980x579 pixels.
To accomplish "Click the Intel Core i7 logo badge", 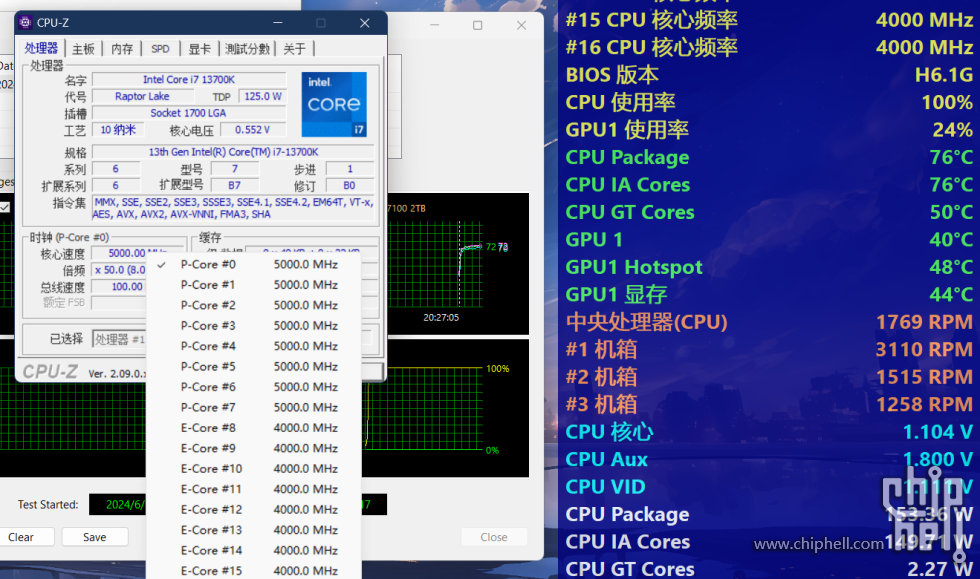I will pyautogui.click(x=334, y=104).
